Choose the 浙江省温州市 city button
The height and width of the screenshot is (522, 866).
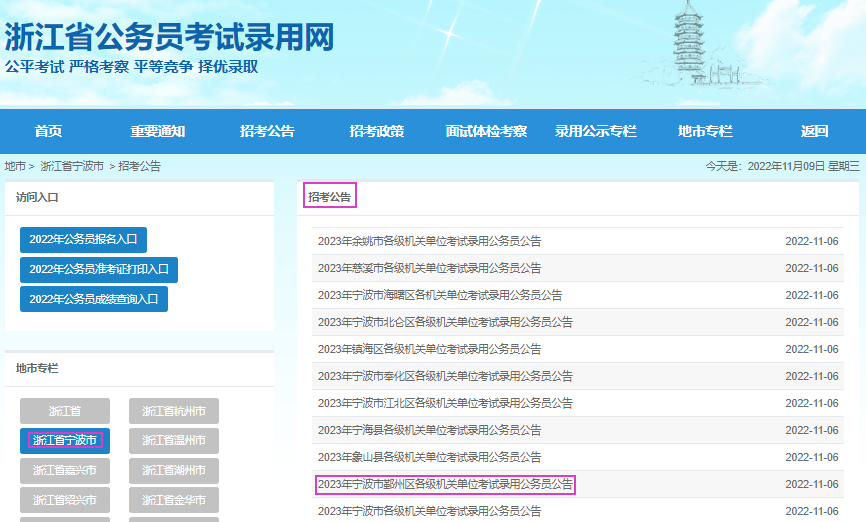(x=174, y=440)
